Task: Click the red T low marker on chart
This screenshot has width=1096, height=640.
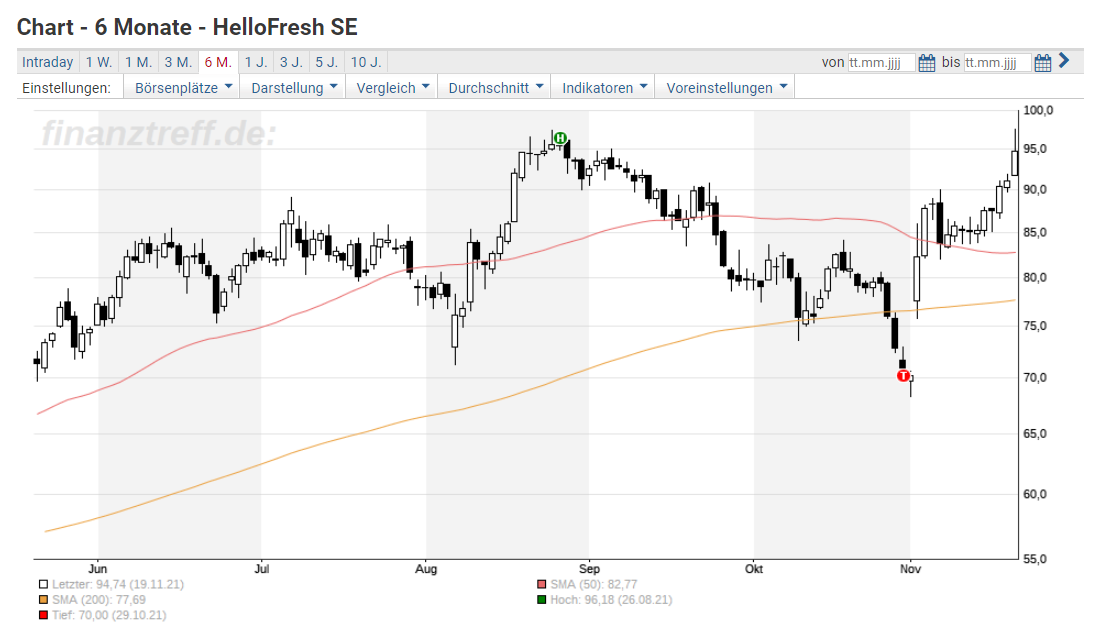Action: (904, 376)
